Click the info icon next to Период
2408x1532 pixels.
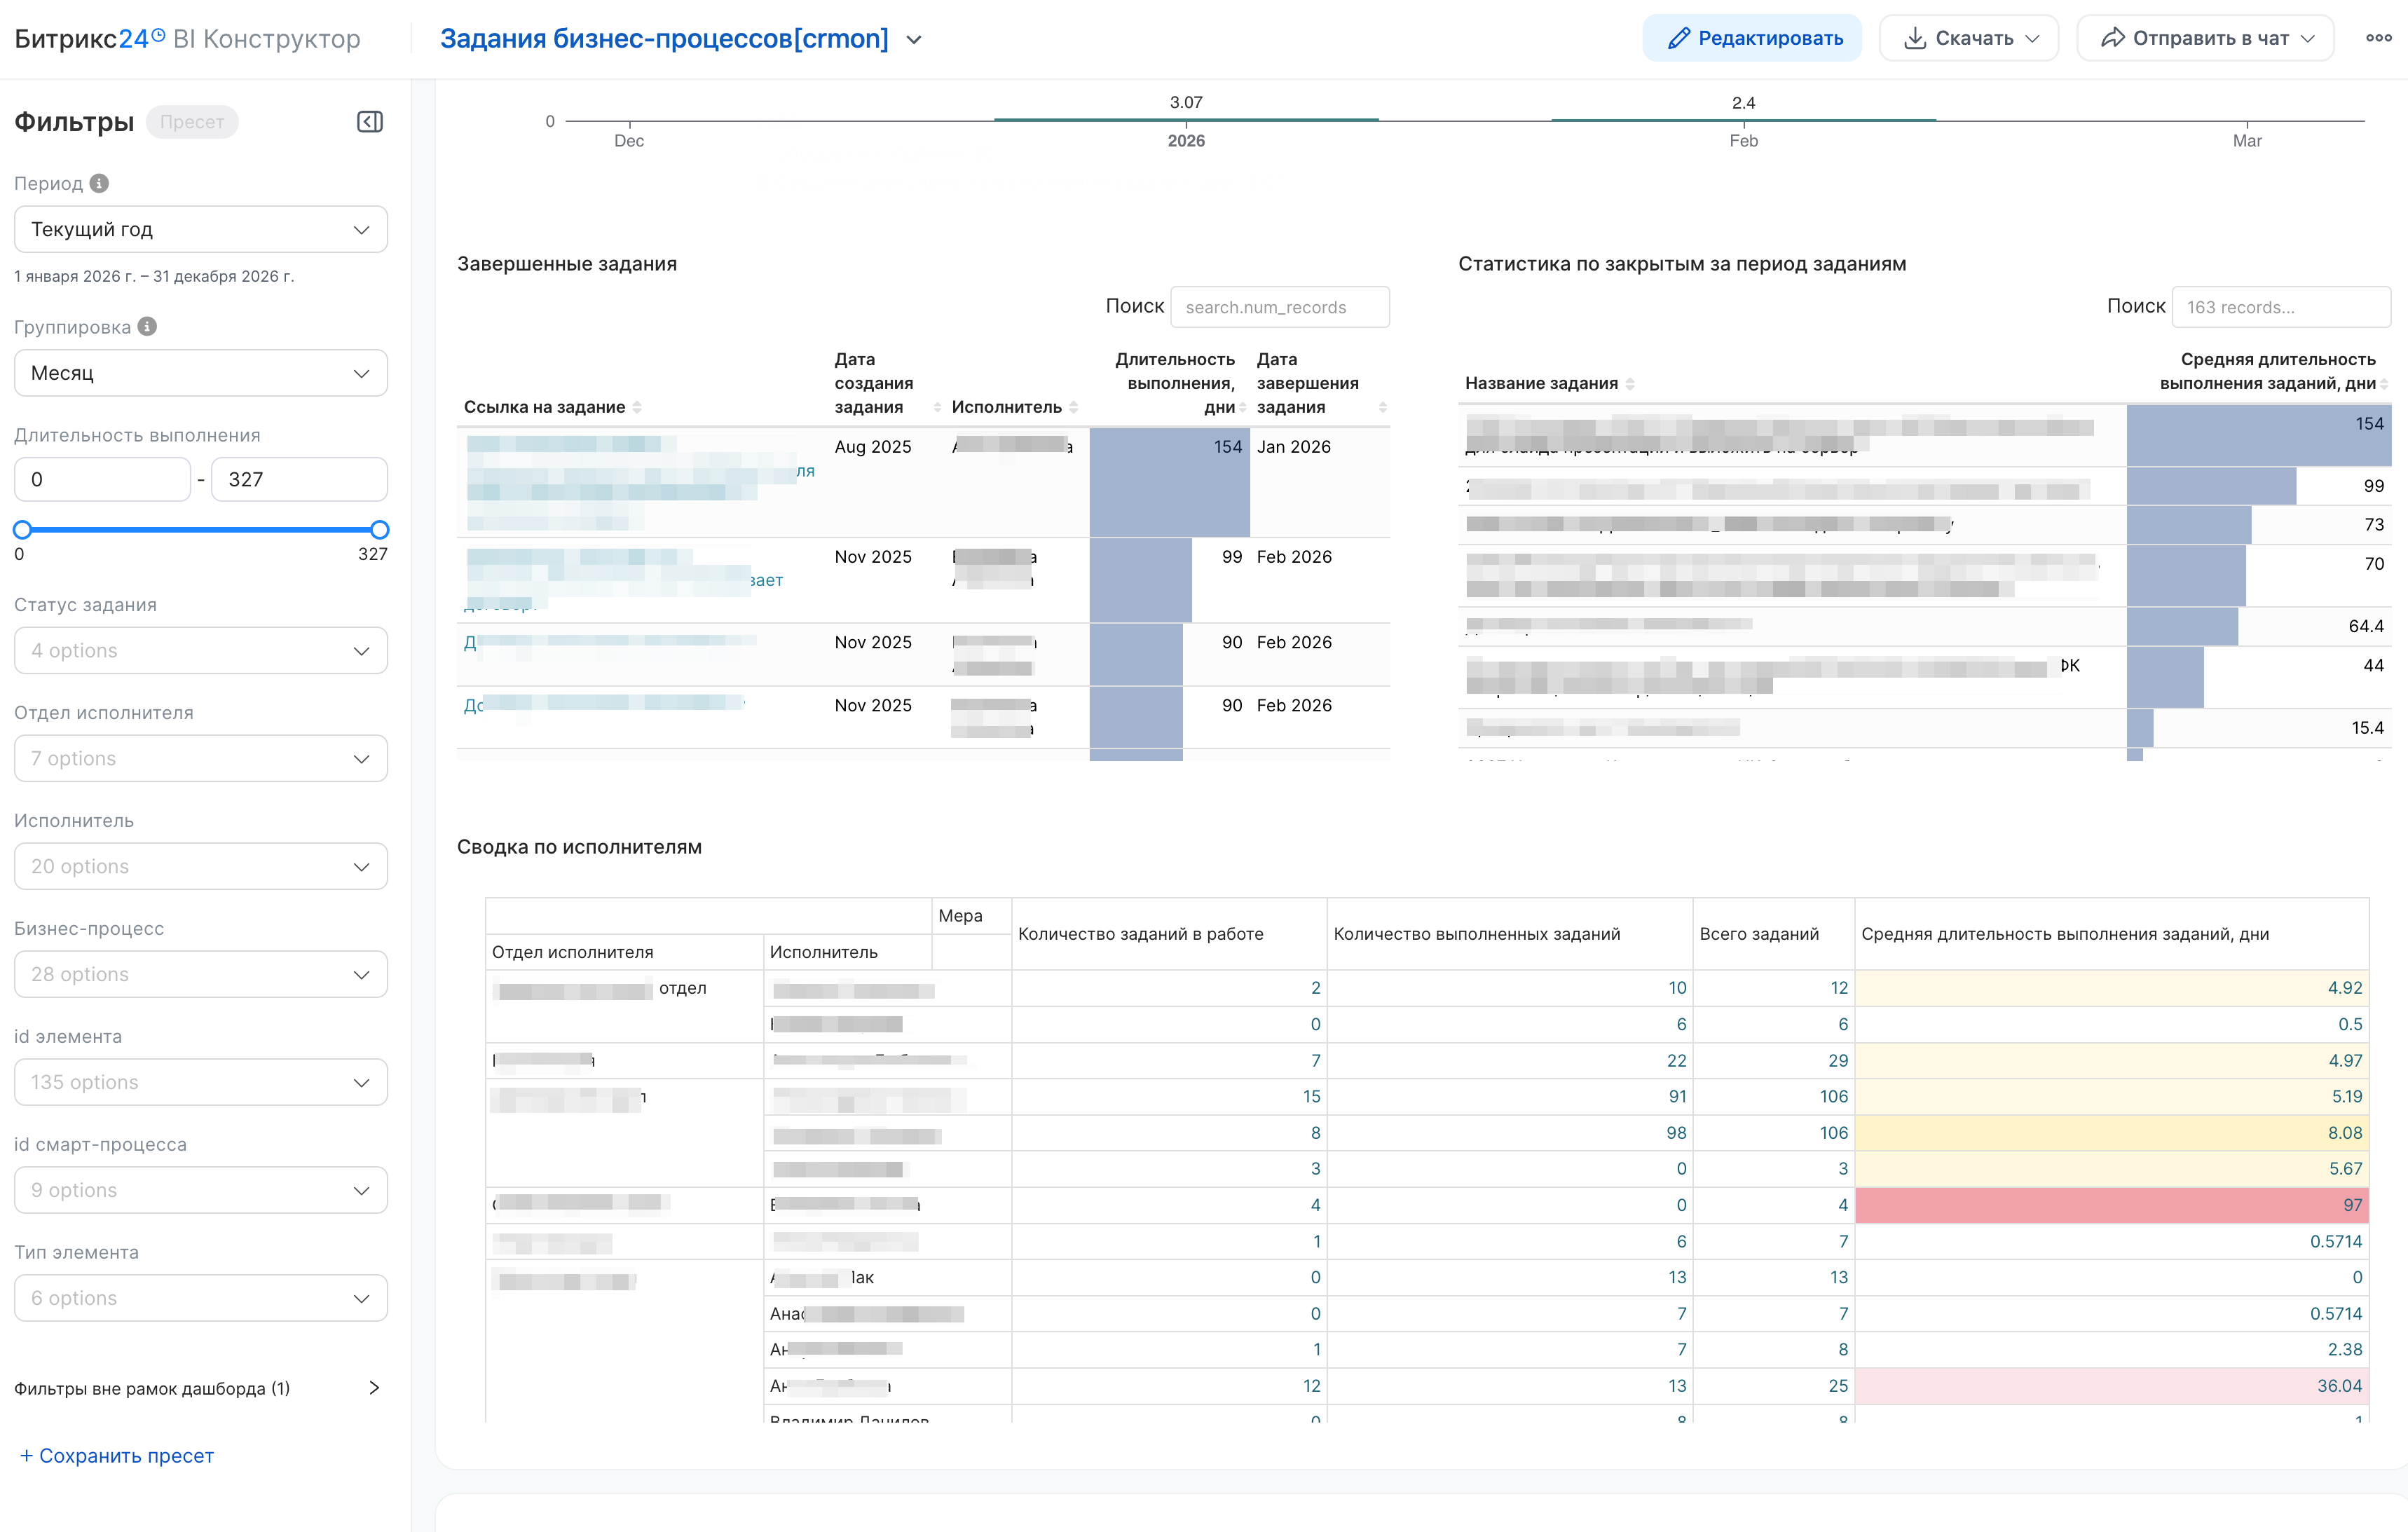click(99, 183)
